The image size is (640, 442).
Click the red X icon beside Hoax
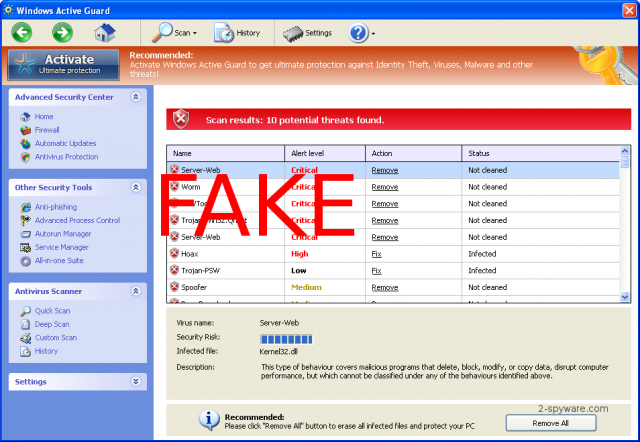[x=174, y=253]
